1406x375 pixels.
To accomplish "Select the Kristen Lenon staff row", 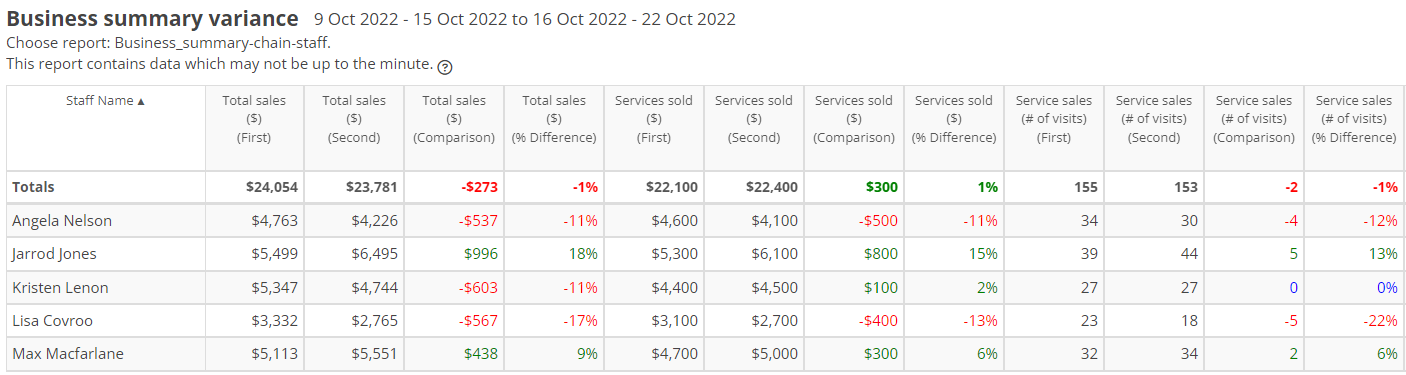I will (x=705, y=288).
